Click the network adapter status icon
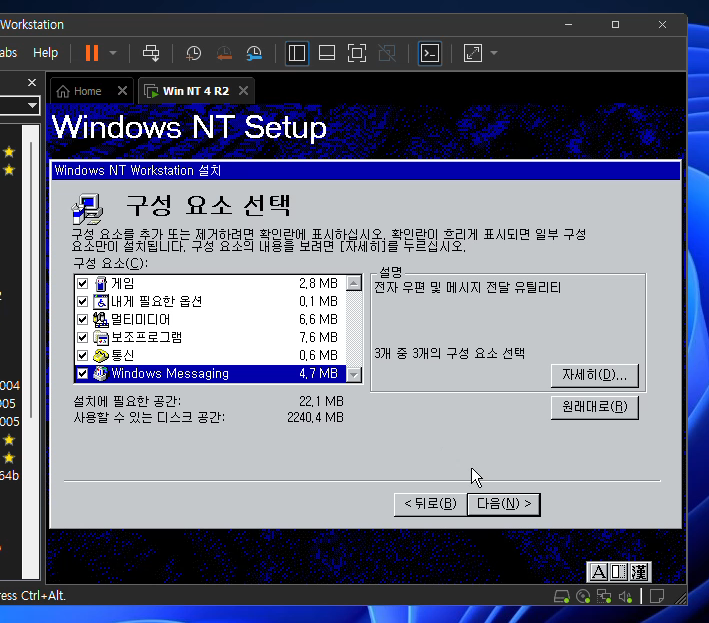709x623 pixels. click(x=604, y=597)
